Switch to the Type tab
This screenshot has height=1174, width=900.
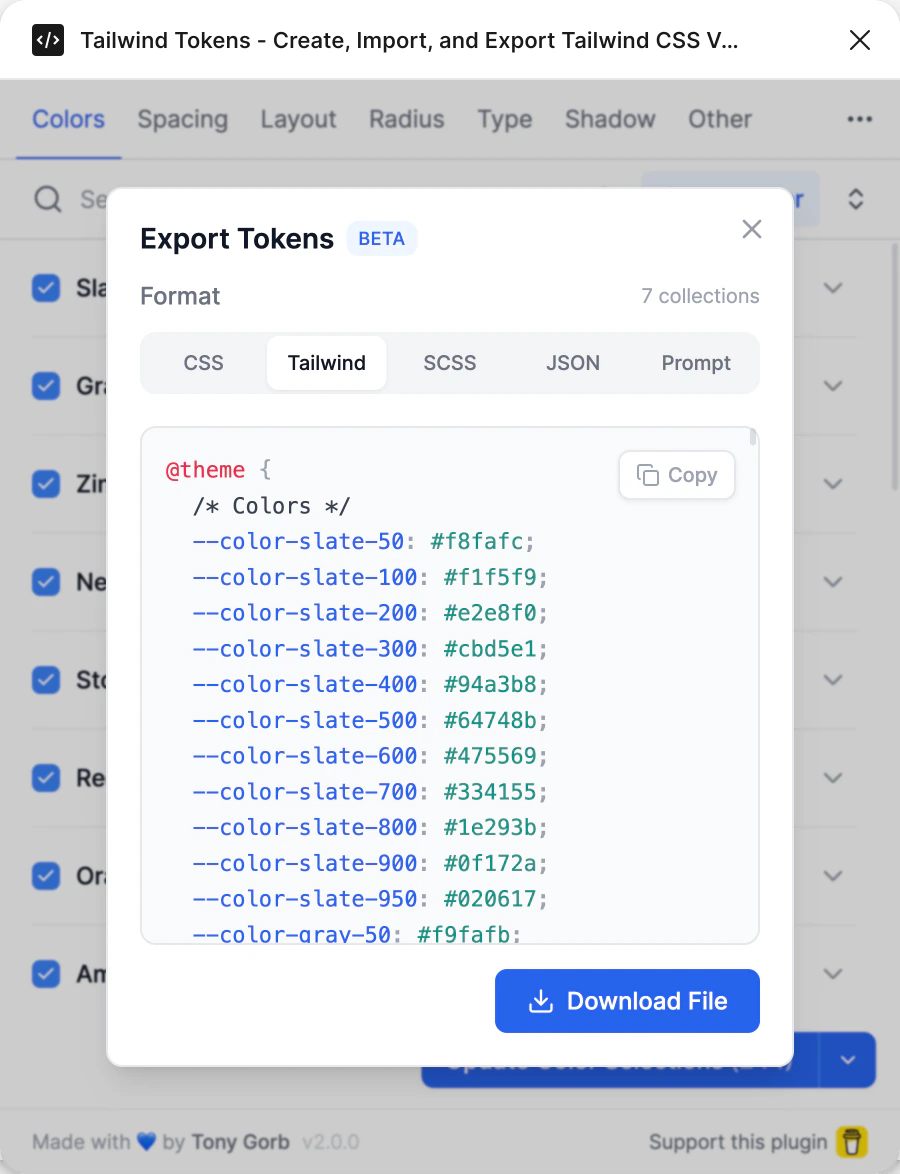pos(505,120)
